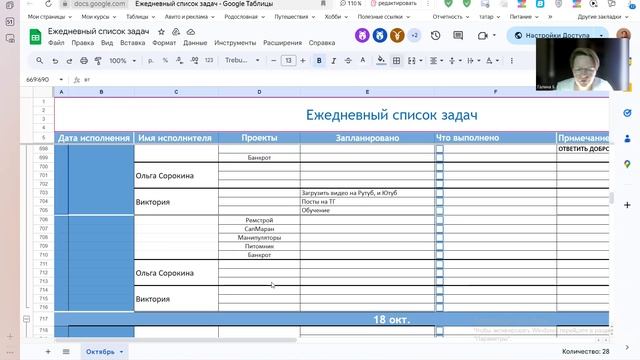The image size is (640, 360).
Task: Increase decimal places
Action: tap(194, 60)
